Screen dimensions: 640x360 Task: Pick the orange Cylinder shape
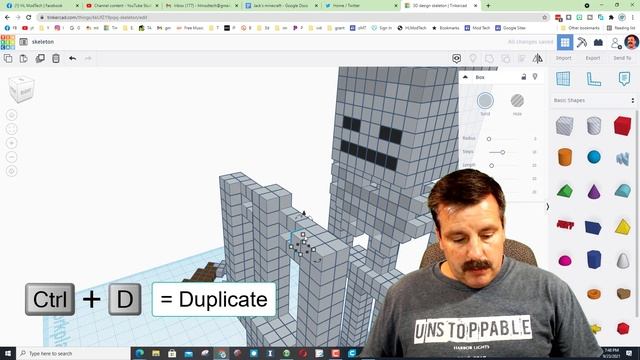point(565,157)
